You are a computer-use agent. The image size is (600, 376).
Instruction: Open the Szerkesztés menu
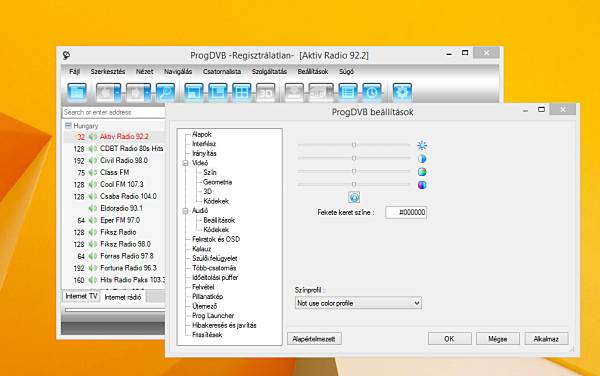click(x=108, y=72)
